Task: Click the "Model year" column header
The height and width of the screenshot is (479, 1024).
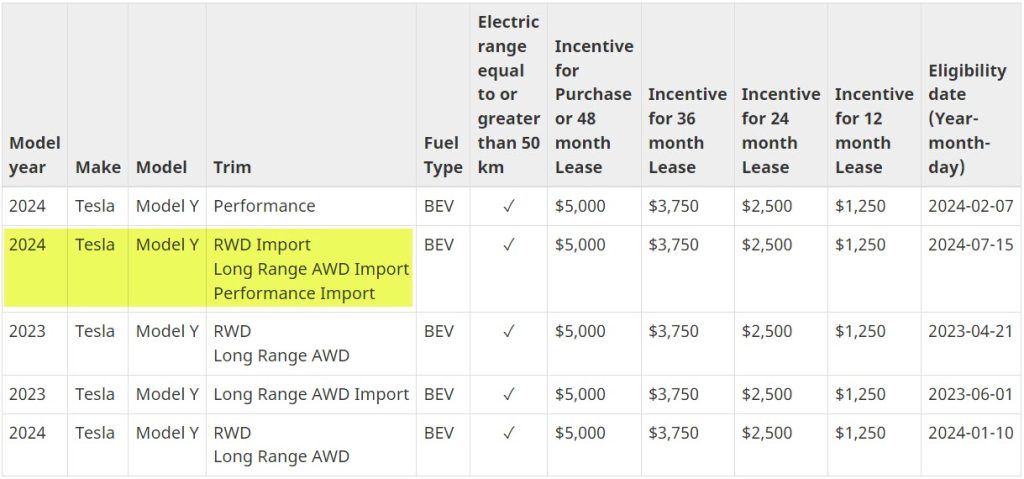Action: pyautogui.click(x=35, y=155)
